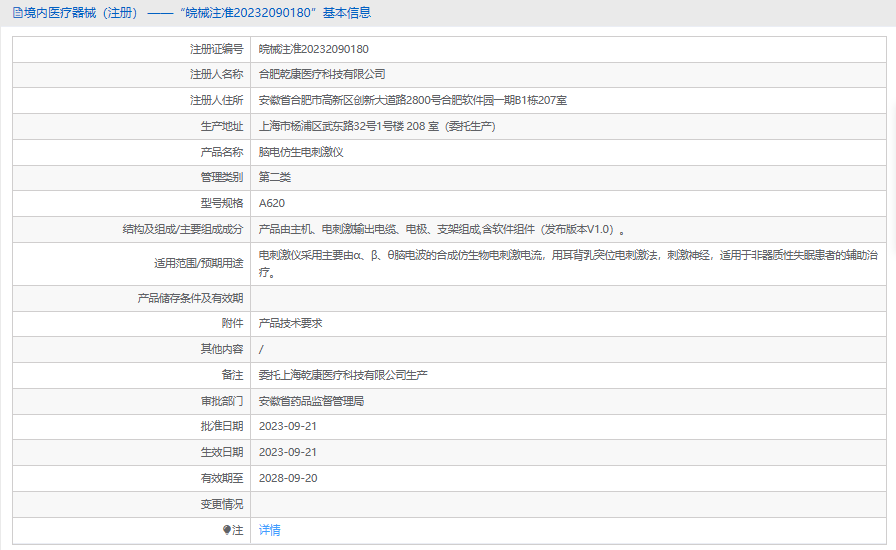
Task: Click the 生效日期 value 2023-09-21
Action: (x=287, y=452)
